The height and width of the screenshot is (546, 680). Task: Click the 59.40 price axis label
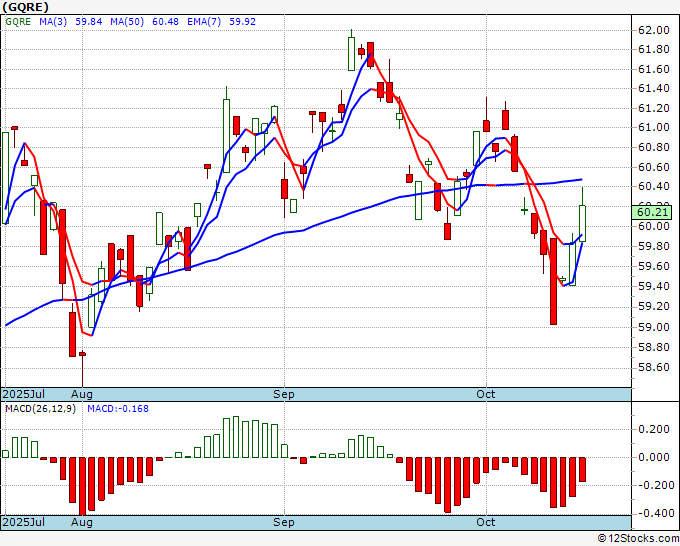[654, 286]
